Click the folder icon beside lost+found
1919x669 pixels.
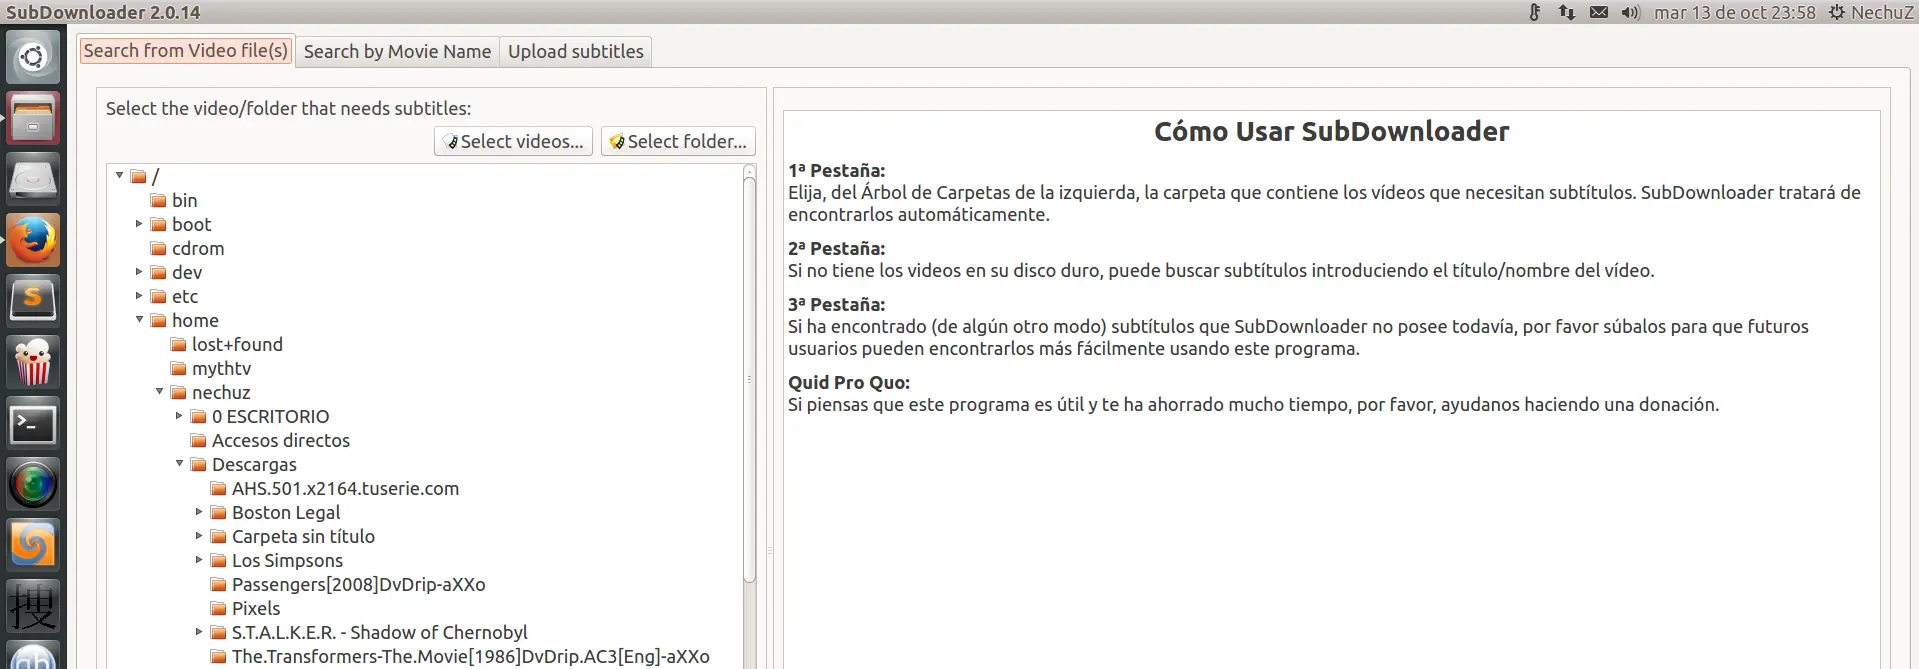(178, 345)
